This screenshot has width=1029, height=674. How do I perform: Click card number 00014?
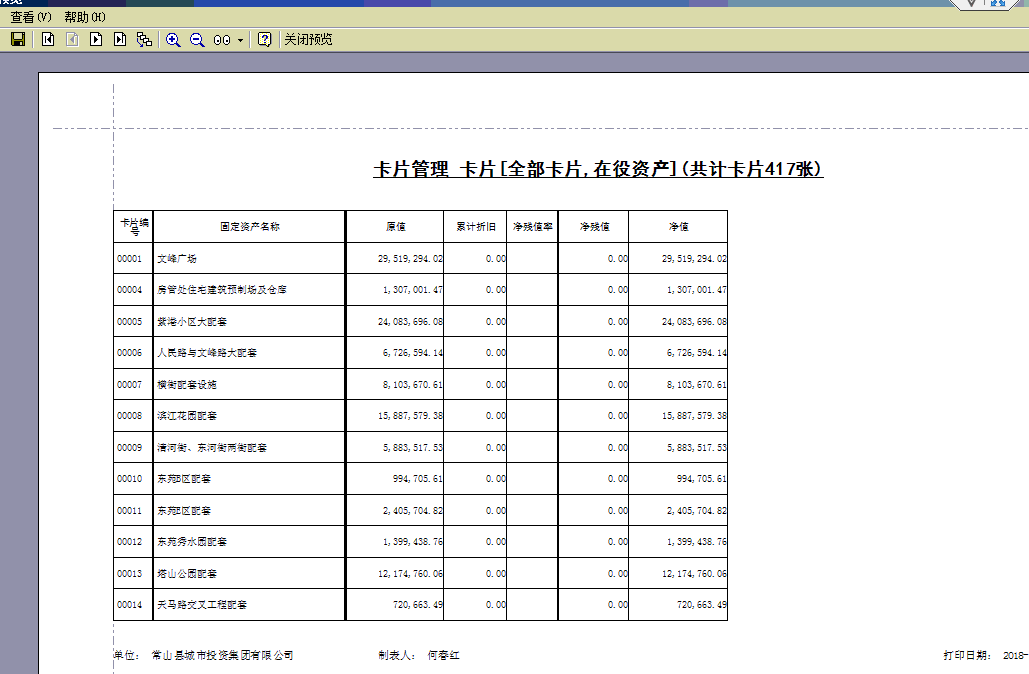tap(129, 604)
